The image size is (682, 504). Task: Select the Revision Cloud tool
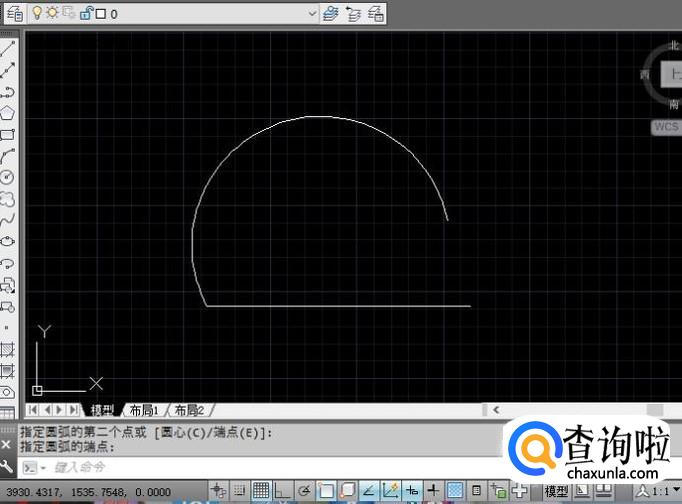tap(8, 199)
